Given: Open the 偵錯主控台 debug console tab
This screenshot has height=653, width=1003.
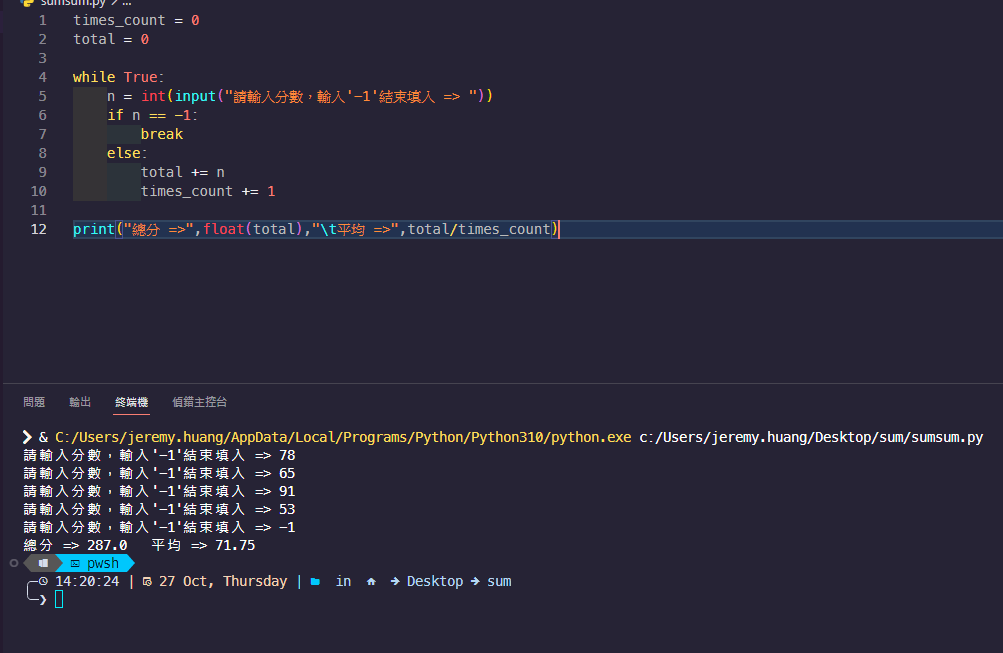Looking at the screenshot, I should (x=200, y=402).
